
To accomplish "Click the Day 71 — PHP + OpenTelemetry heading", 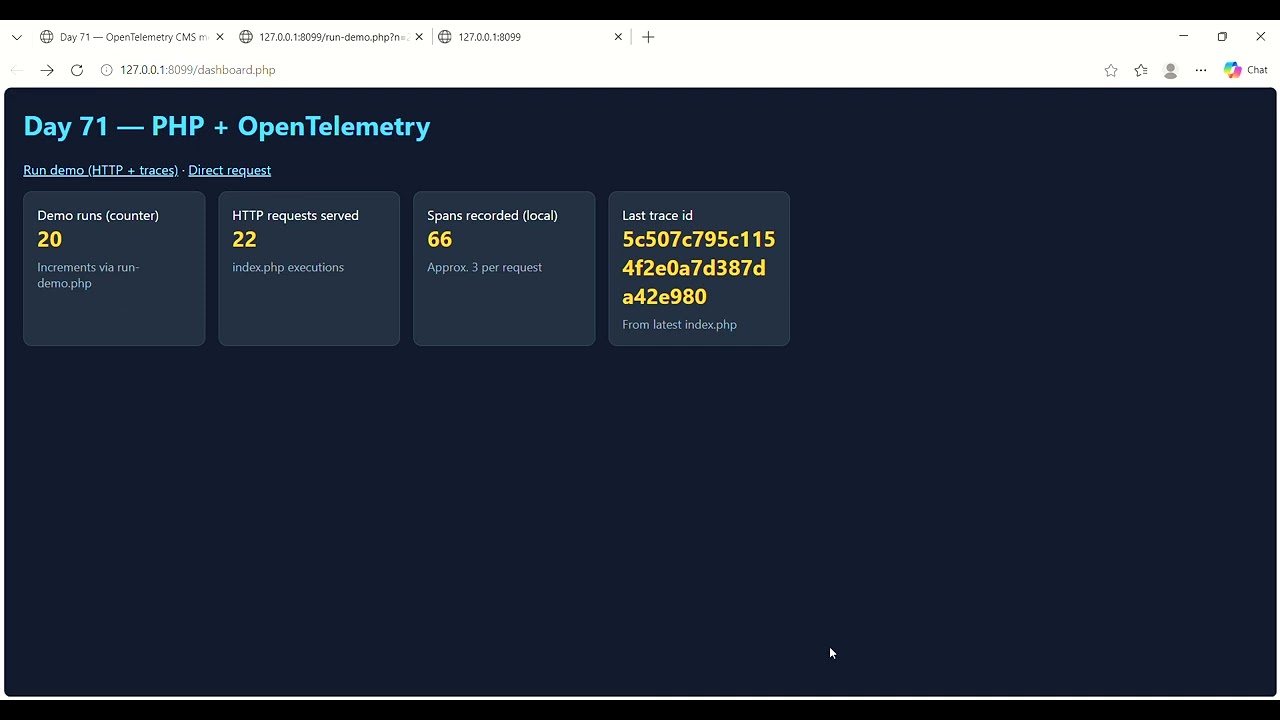I will tap(227, 126).
